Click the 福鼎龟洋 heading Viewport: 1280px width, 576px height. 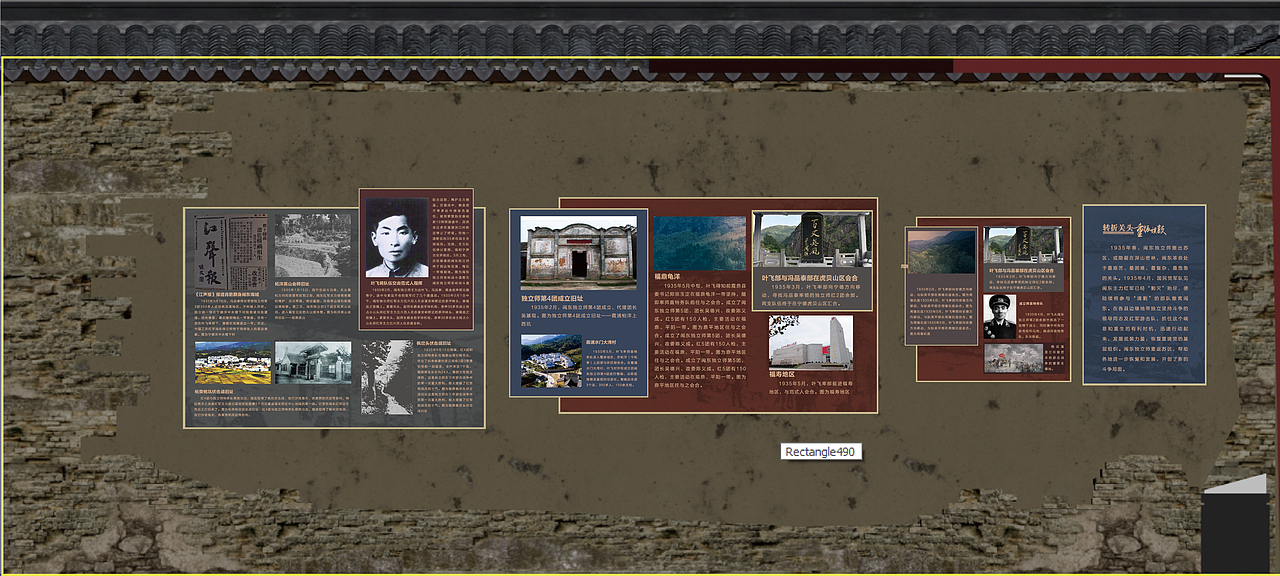tap(669, 275)
